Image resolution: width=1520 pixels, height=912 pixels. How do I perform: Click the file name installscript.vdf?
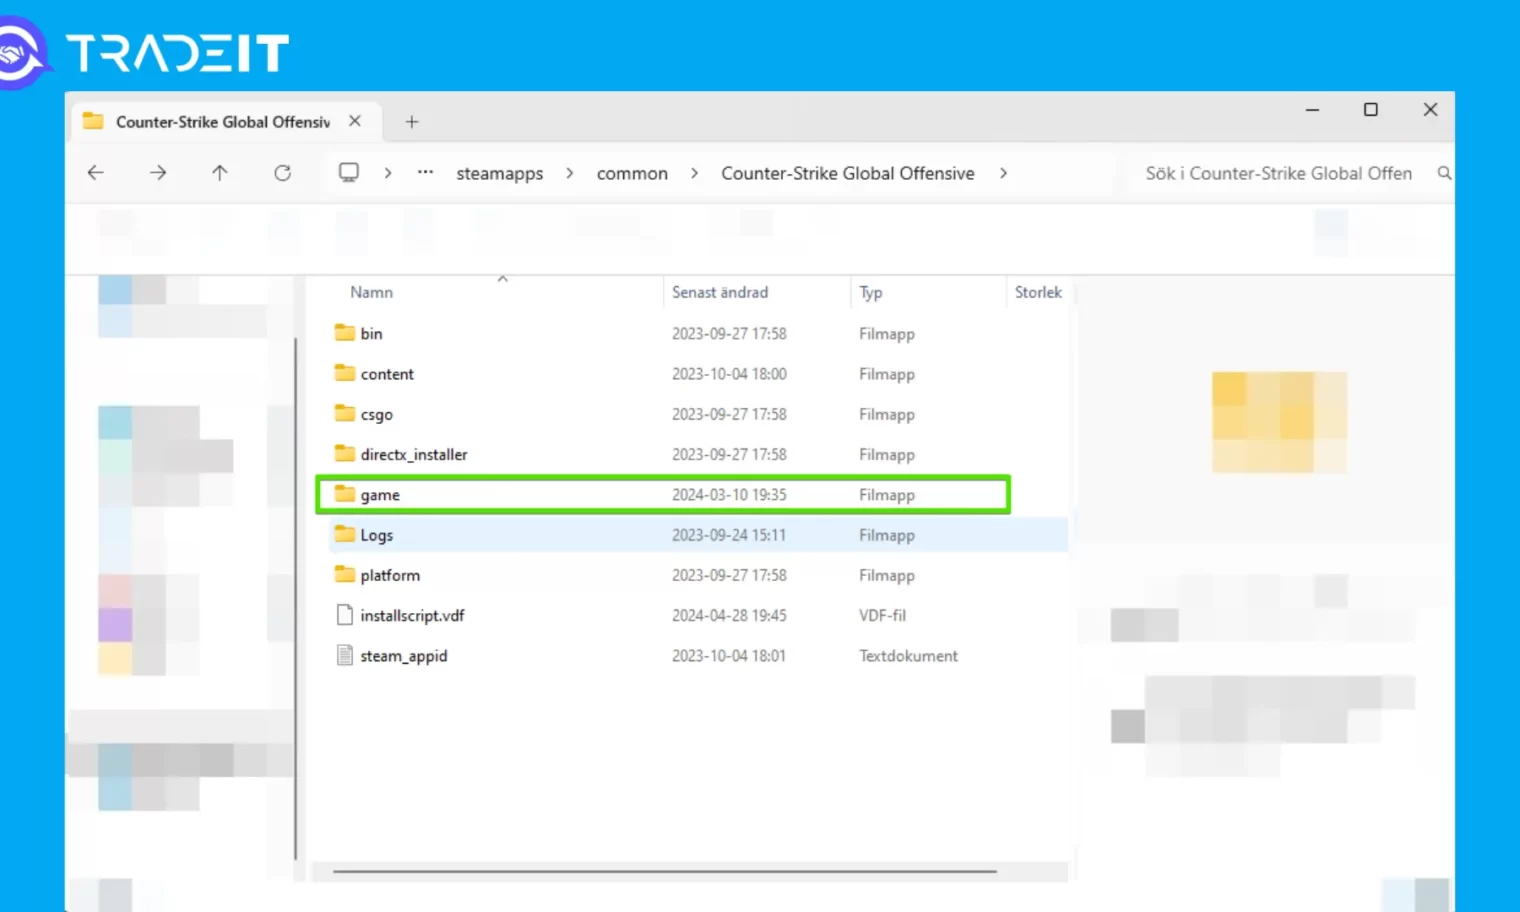(x=412, y=615)
